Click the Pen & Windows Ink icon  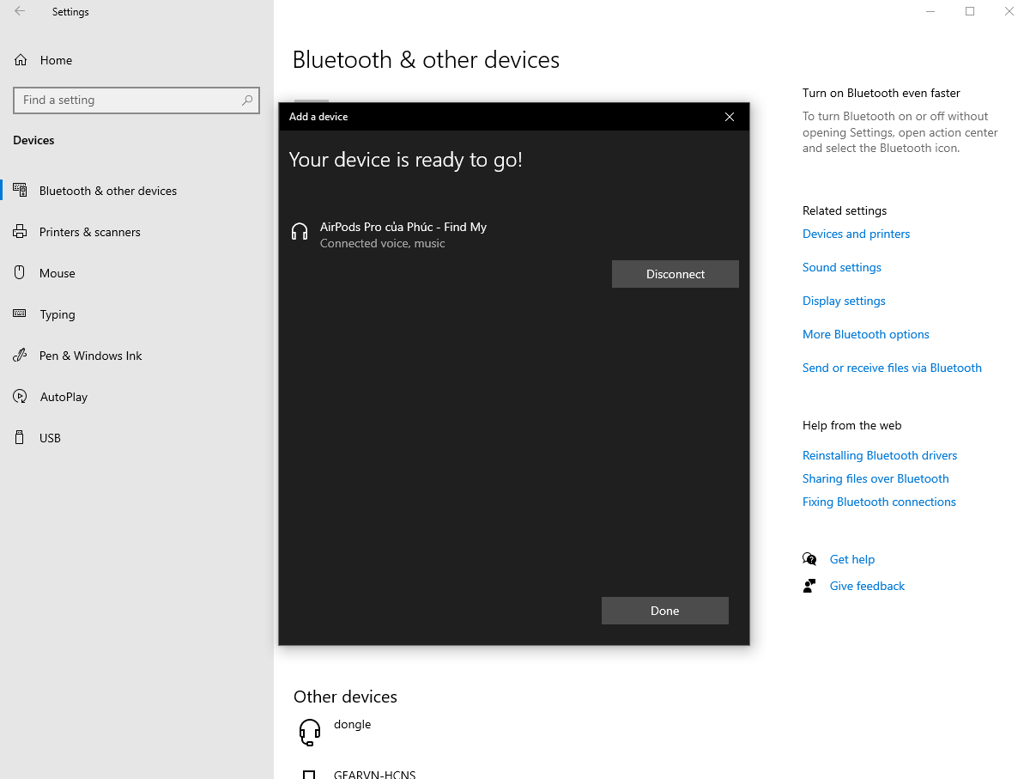click(20, 355)
